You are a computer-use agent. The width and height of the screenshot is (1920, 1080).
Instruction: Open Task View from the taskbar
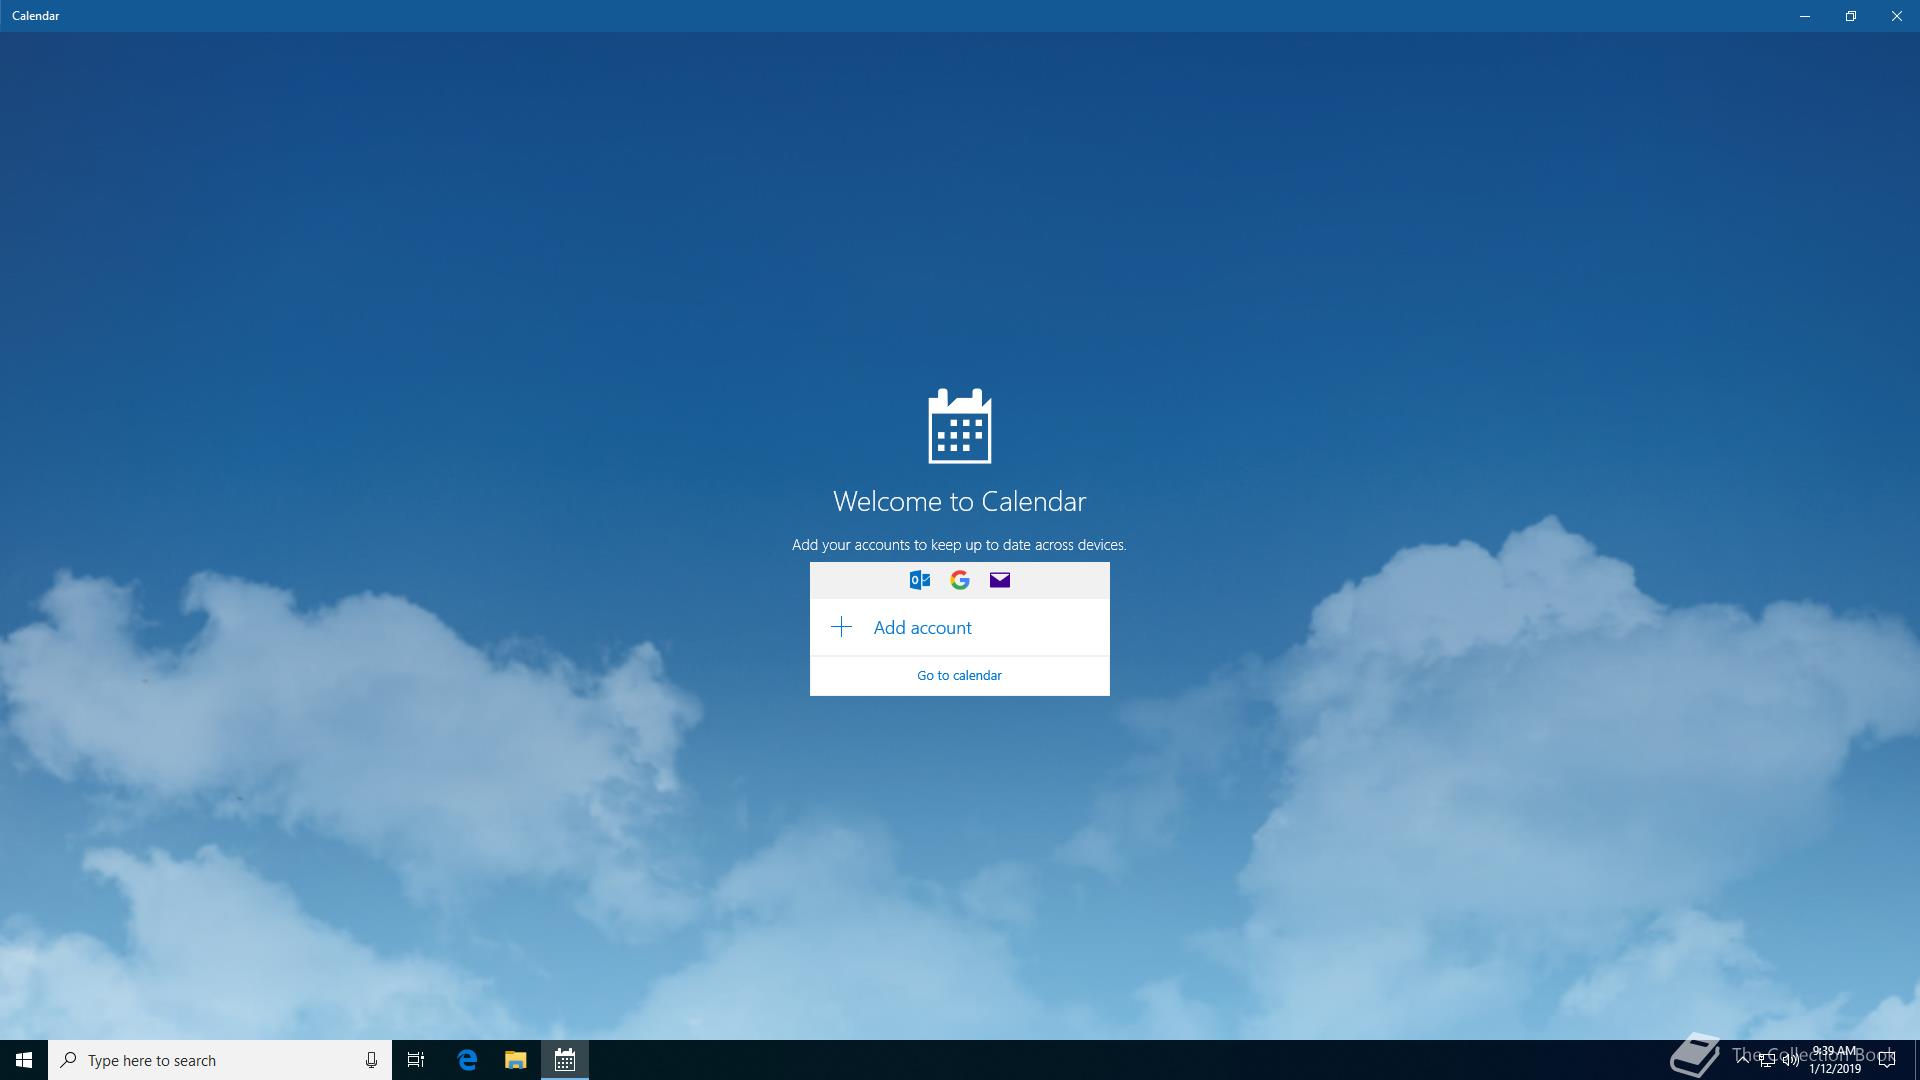416,1060
